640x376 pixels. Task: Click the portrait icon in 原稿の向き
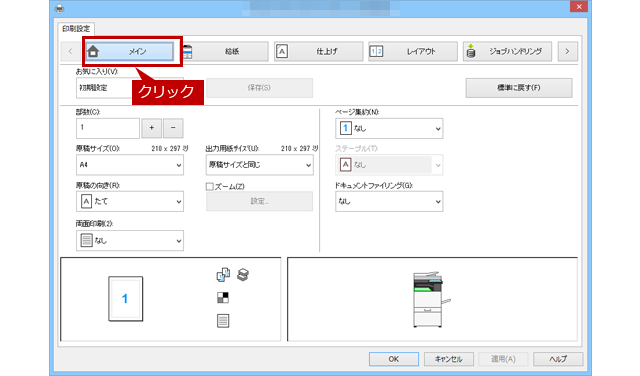click(86, 202)
